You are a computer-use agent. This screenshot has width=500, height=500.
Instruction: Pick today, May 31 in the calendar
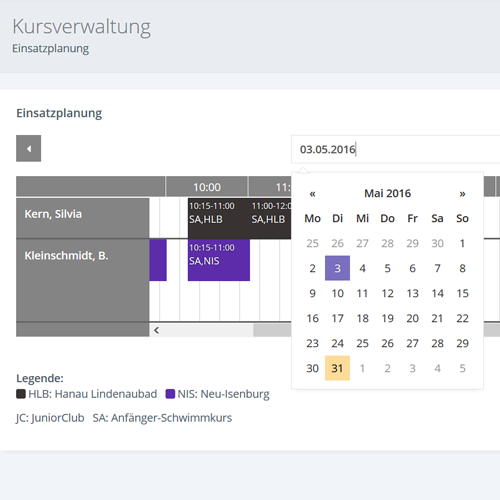tap(337, 368)
